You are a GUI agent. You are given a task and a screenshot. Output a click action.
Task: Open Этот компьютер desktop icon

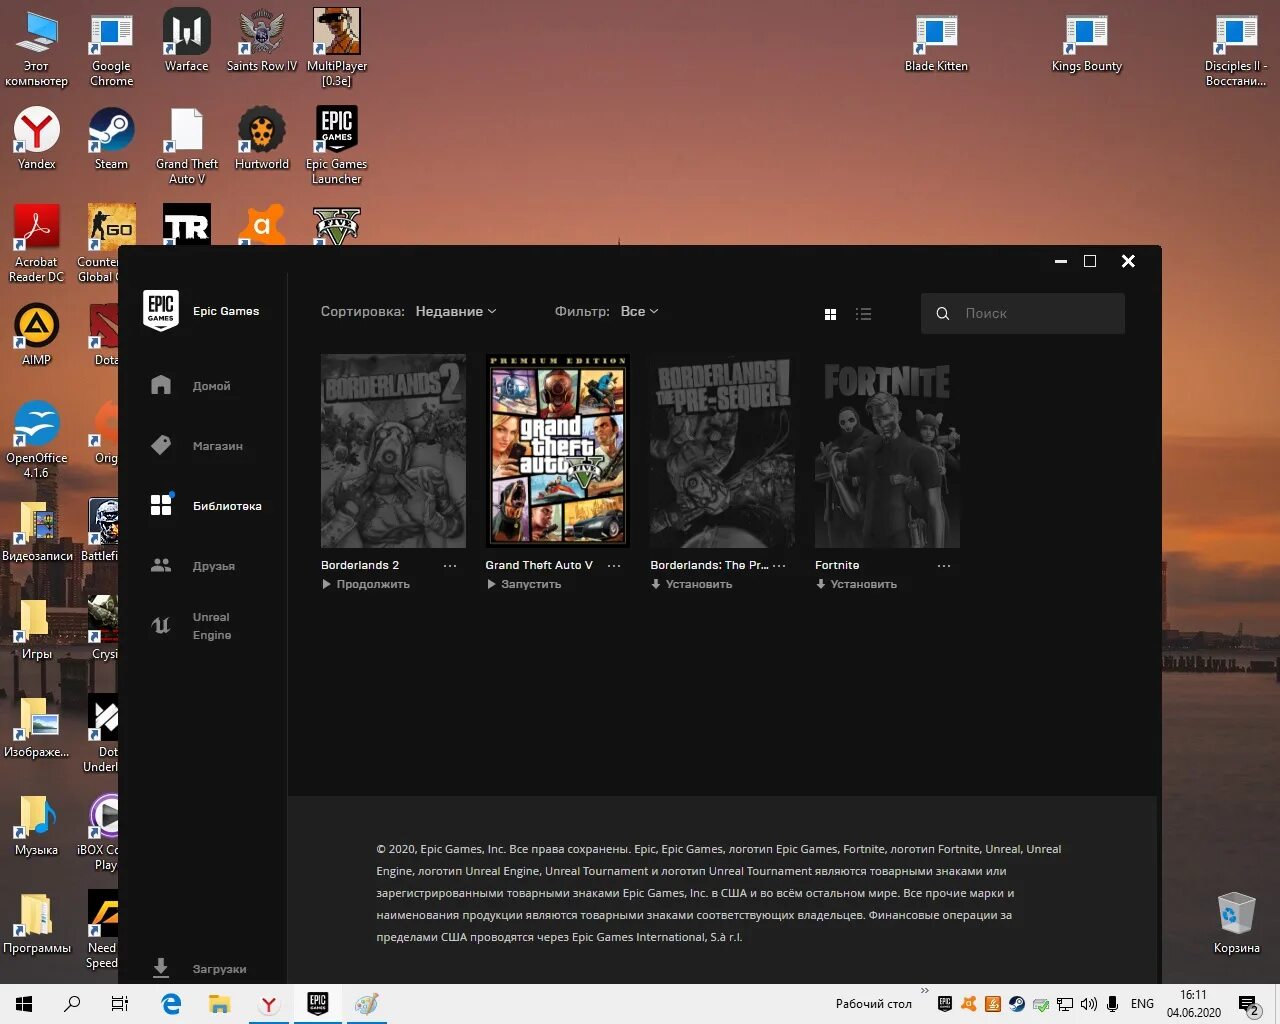point(37,49)
